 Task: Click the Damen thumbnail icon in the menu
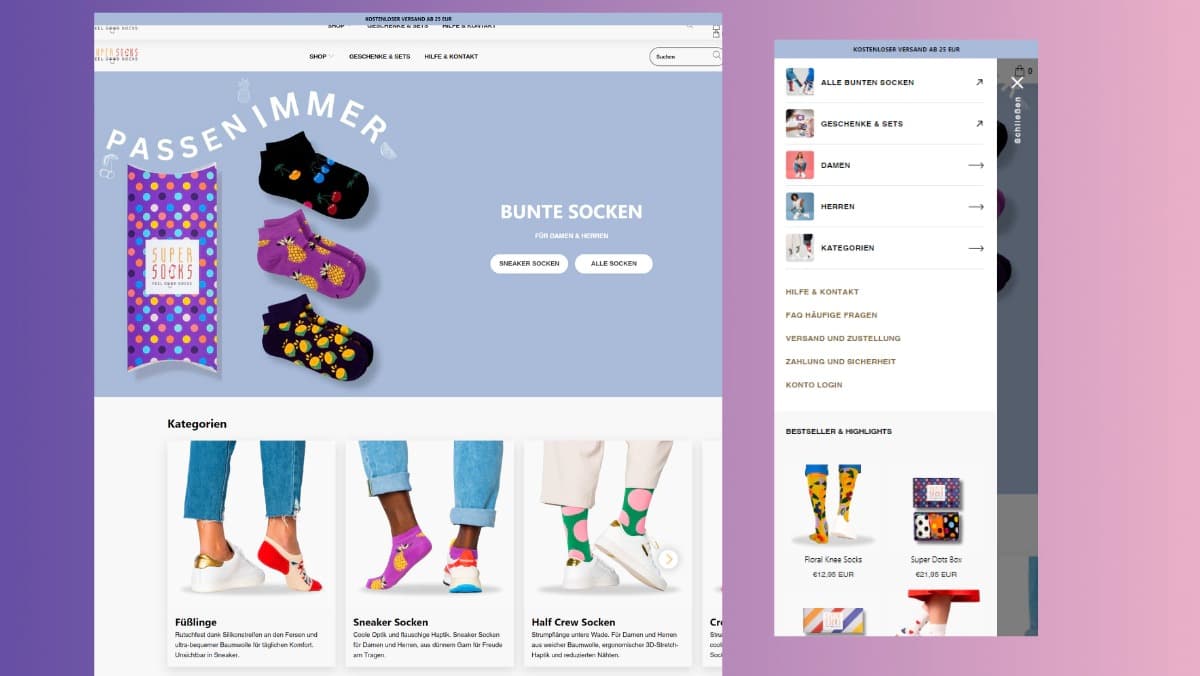pyautogui.click(x=799, y=165)
